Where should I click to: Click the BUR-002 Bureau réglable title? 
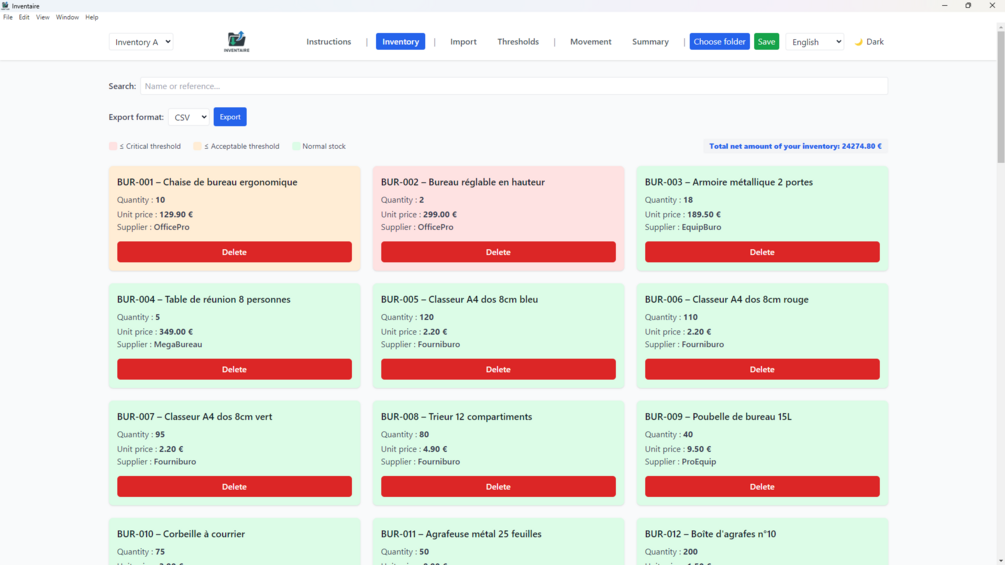click(463, 182)
